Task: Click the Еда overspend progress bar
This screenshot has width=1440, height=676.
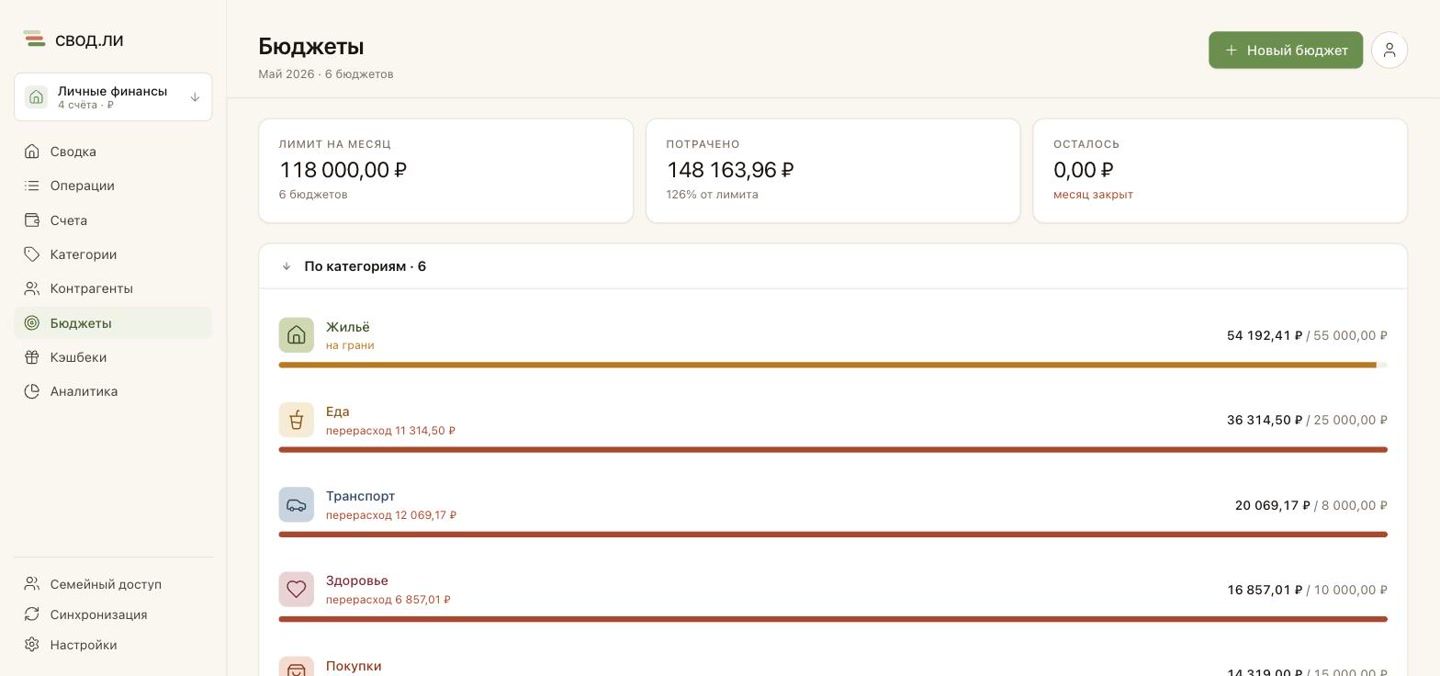Action: pos(833,450)
